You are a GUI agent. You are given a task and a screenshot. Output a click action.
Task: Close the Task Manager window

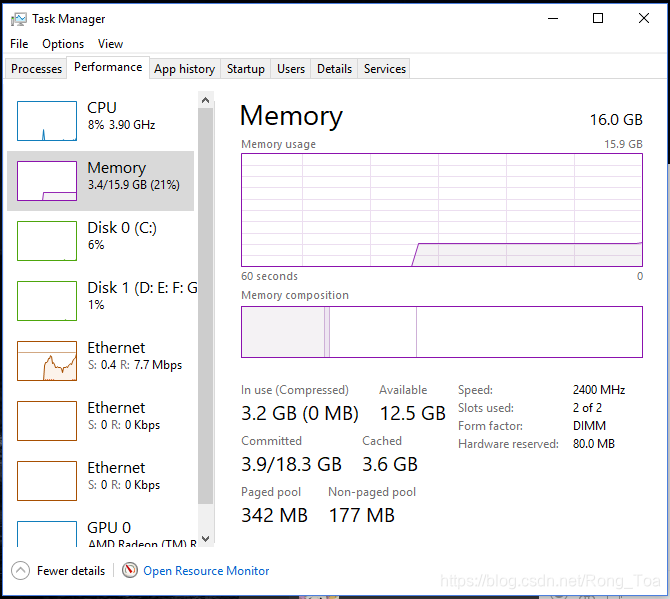[x=644, y=18]
